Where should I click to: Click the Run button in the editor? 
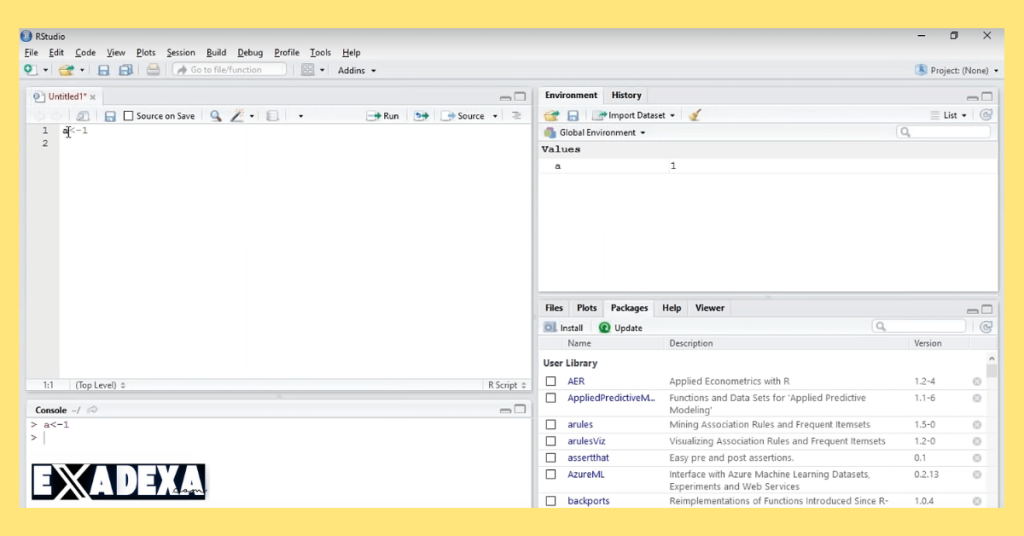(383, 116)
